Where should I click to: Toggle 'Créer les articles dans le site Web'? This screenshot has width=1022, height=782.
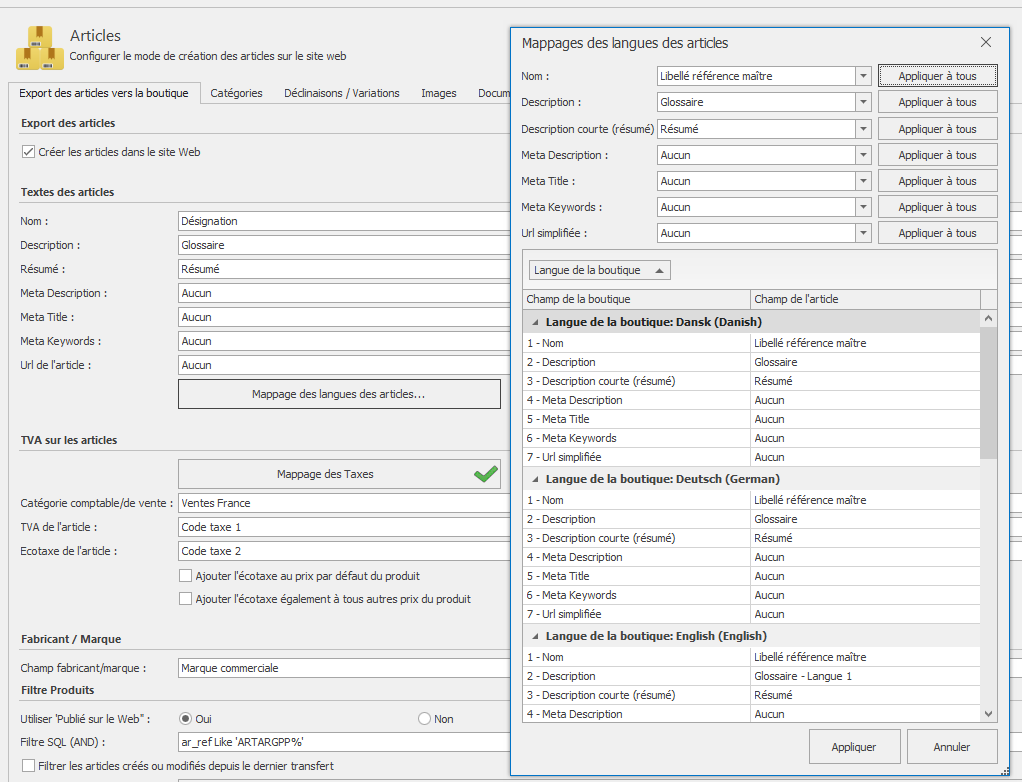(28, 152)
